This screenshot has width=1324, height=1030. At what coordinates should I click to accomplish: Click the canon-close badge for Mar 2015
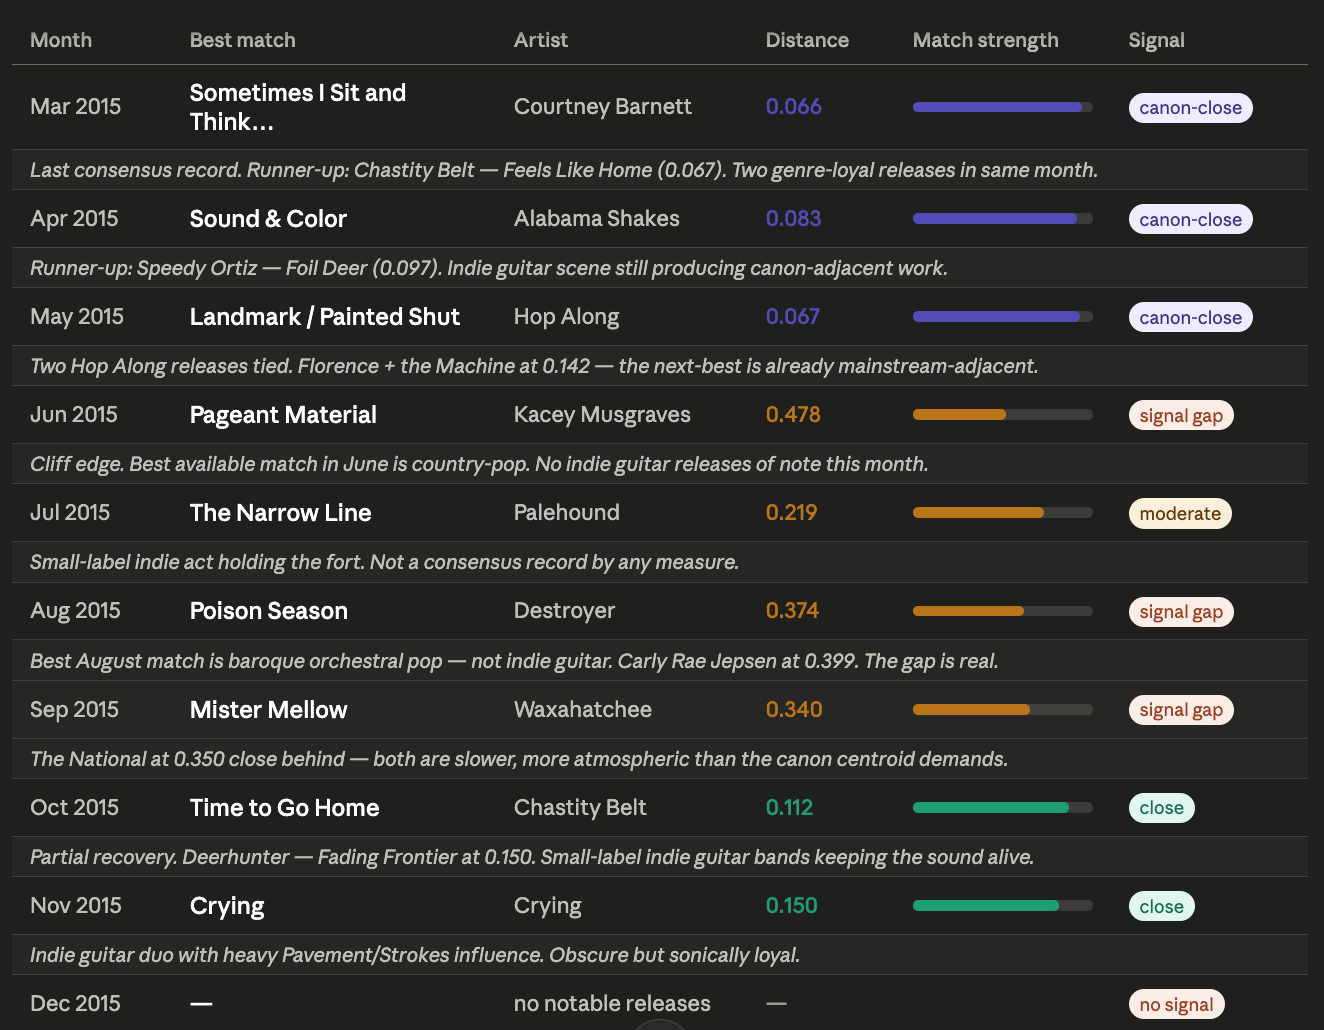pyautogui.click(x=1190, y=108)
